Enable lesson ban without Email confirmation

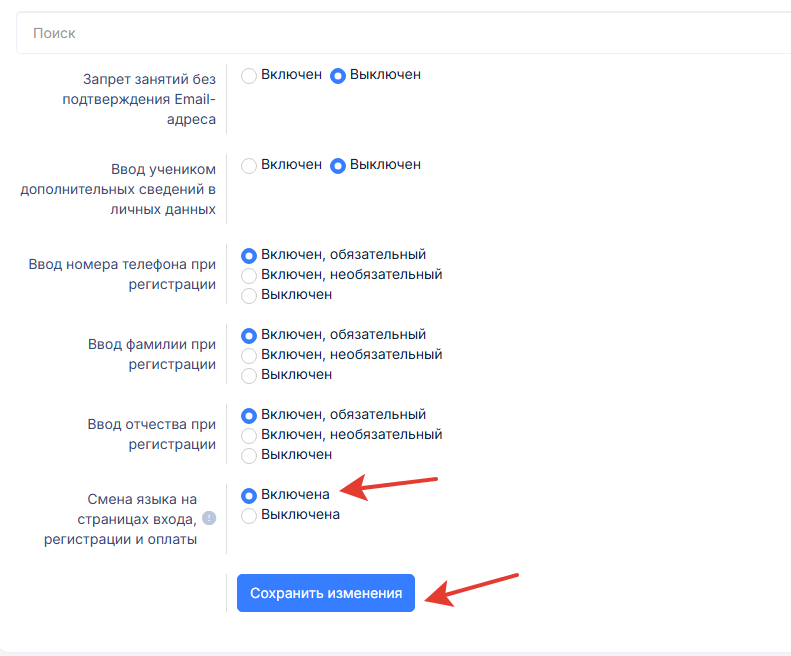(249, 75)
